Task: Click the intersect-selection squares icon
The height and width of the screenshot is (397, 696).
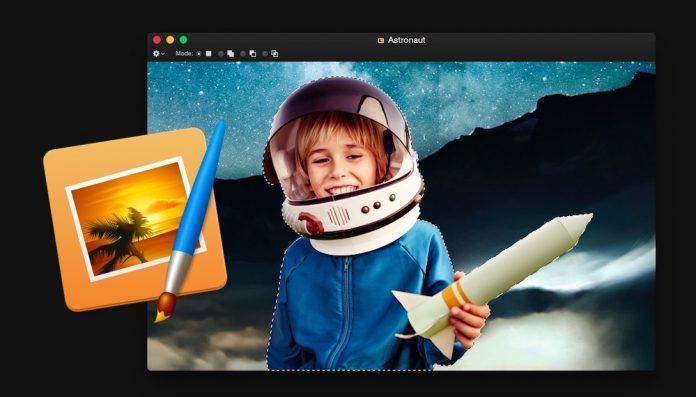Action: (275, 54)
